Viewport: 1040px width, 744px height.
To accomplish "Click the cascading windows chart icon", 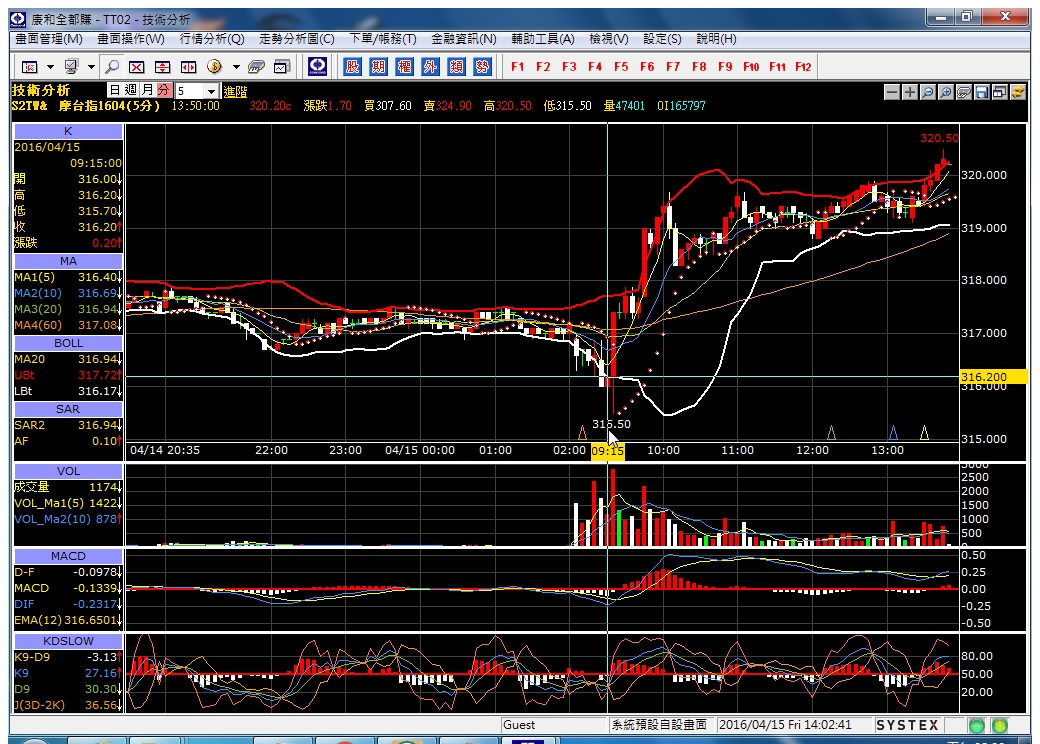I will pos(1000,92).
